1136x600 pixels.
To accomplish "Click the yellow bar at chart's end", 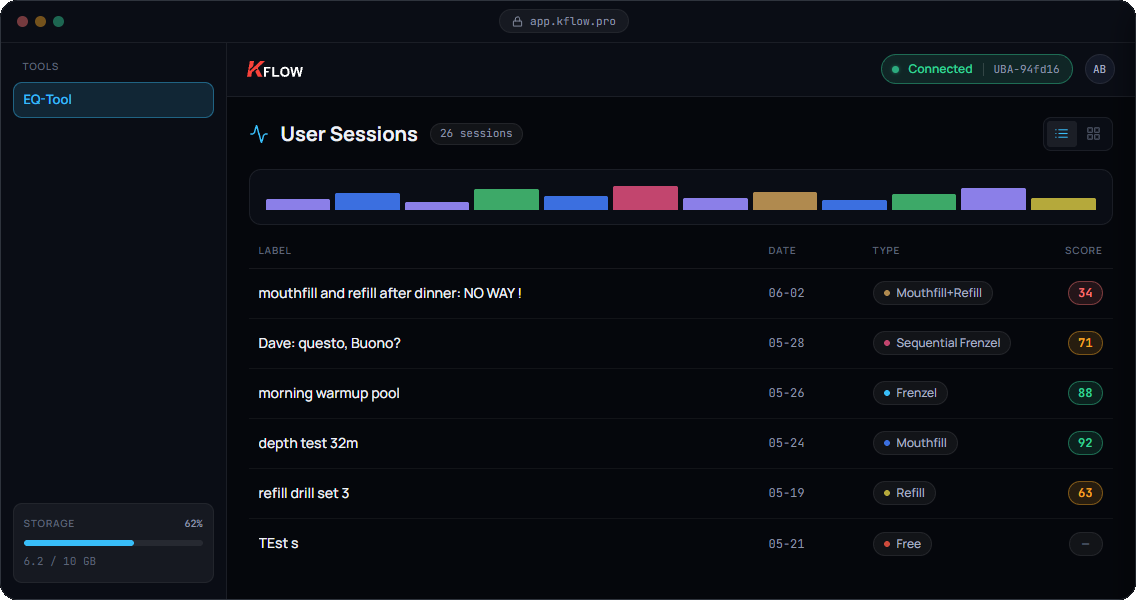I will (1063, 204).
